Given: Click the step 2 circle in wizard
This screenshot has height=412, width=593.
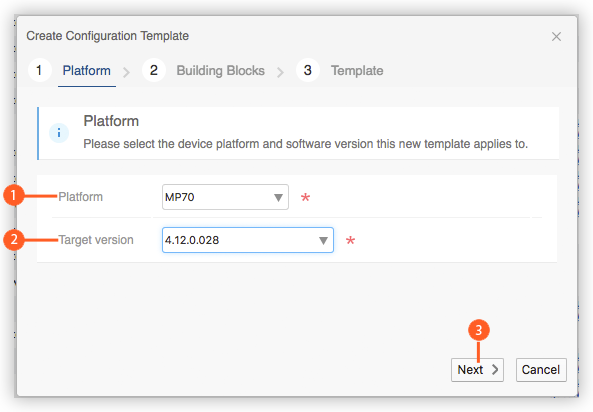Looking at the screenshot, I should coord(154,70).
